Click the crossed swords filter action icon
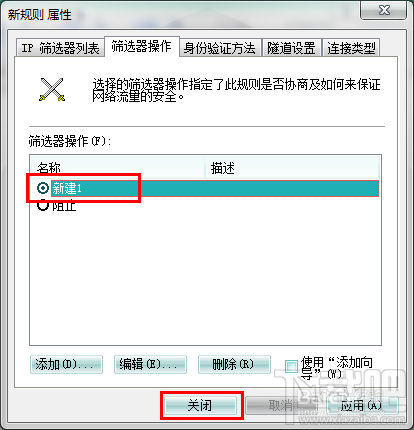The height and width of the screenshot is (430, 414). tap(52, 89)
